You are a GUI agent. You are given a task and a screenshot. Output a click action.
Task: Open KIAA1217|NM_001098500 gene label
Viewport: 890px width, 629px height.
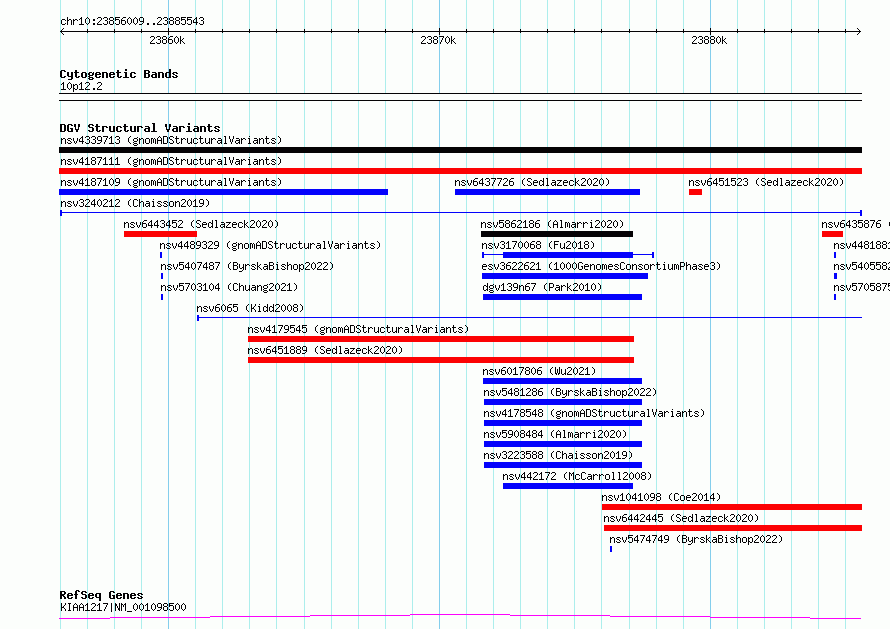(123, 607)
